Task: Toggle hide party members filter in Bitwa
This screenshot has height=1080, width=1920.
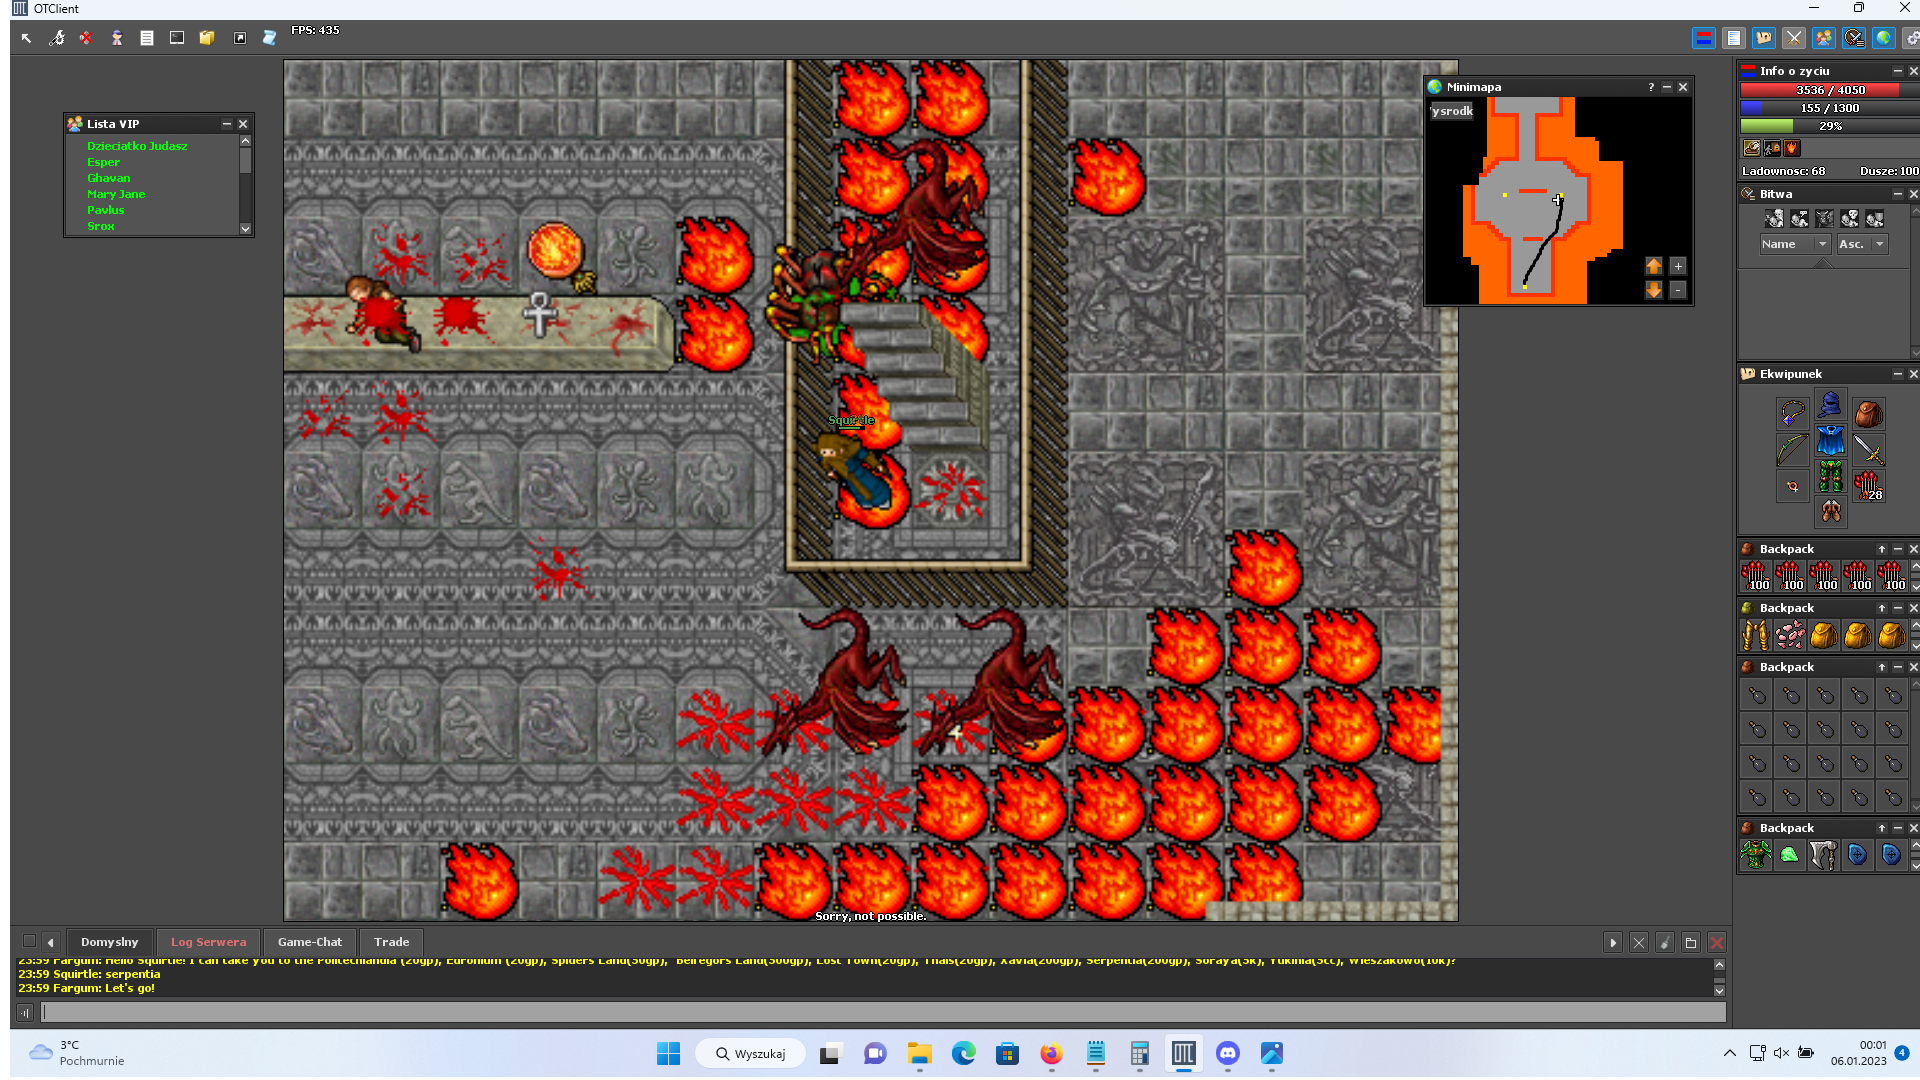Action: point(1875,218)
